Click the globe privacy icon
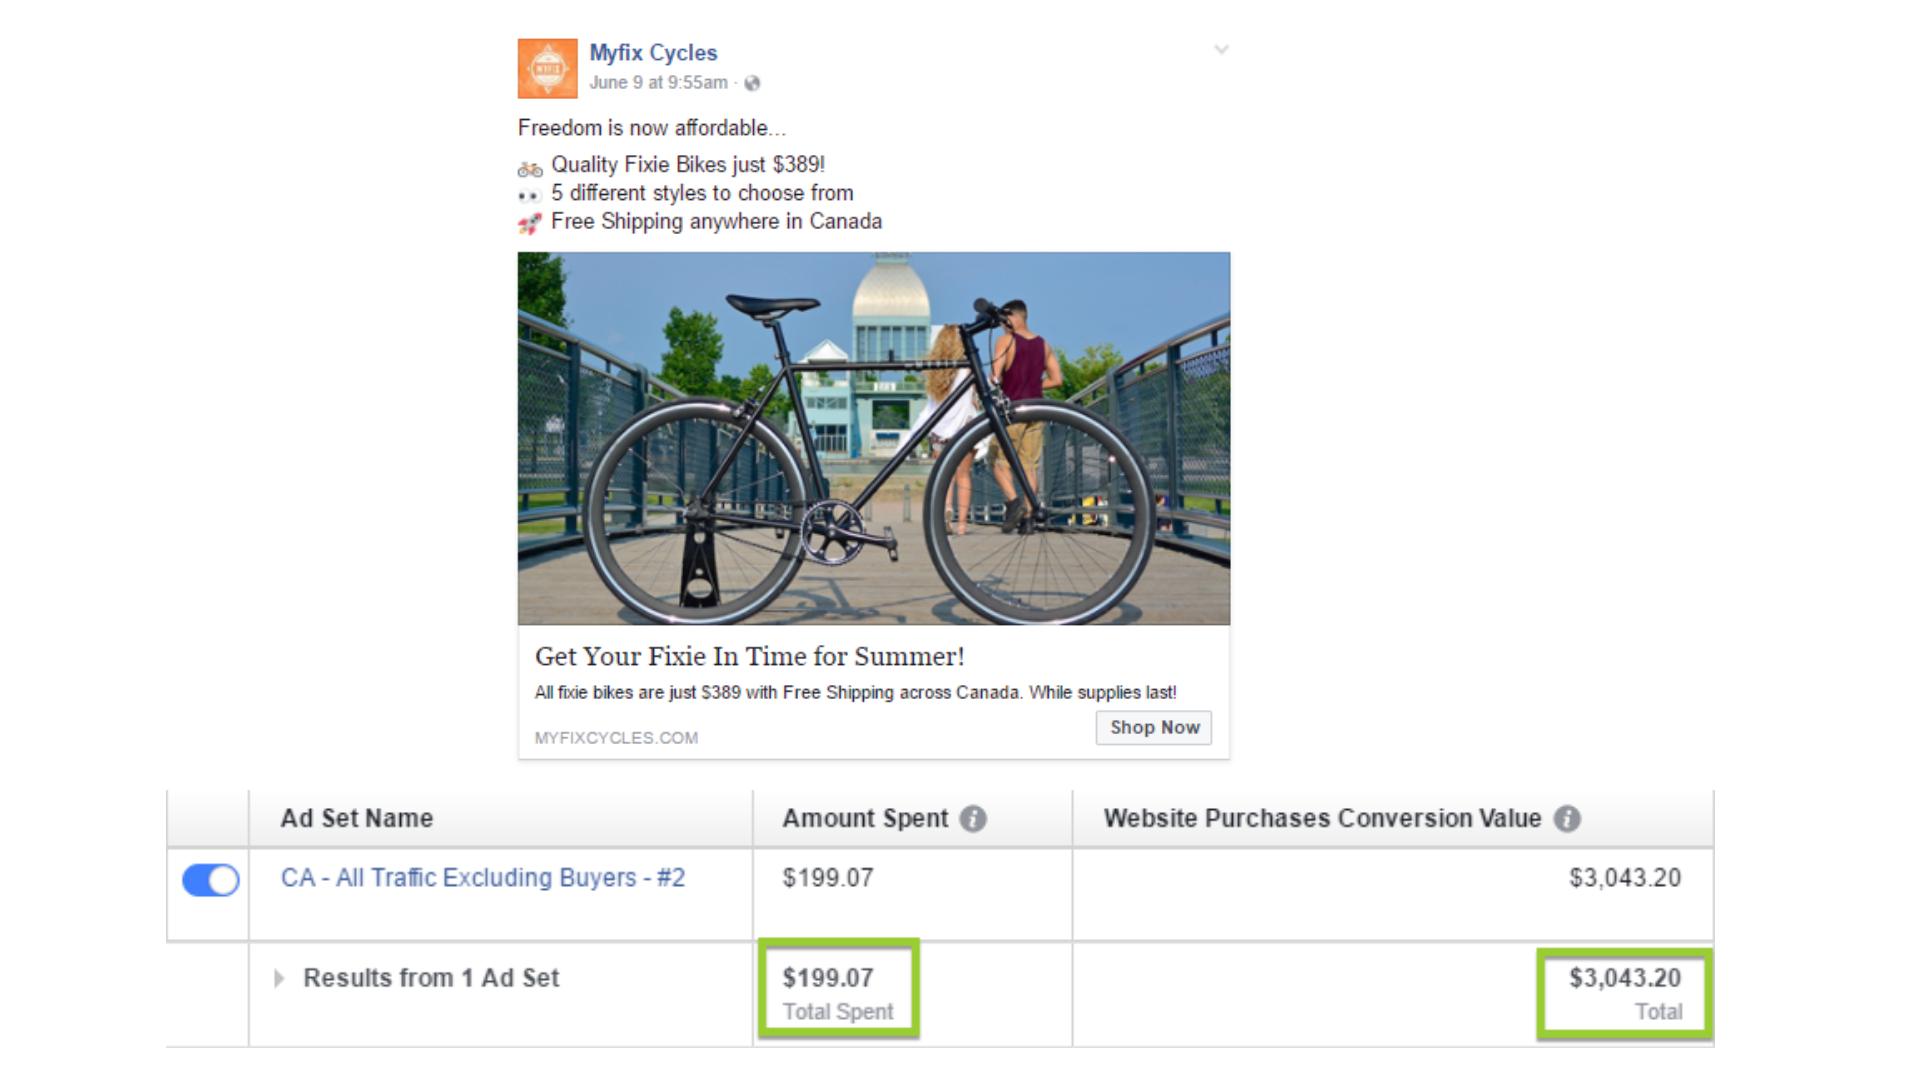Image resolution: width=1920 pixels, height=1080 pixels. (752, 84)
